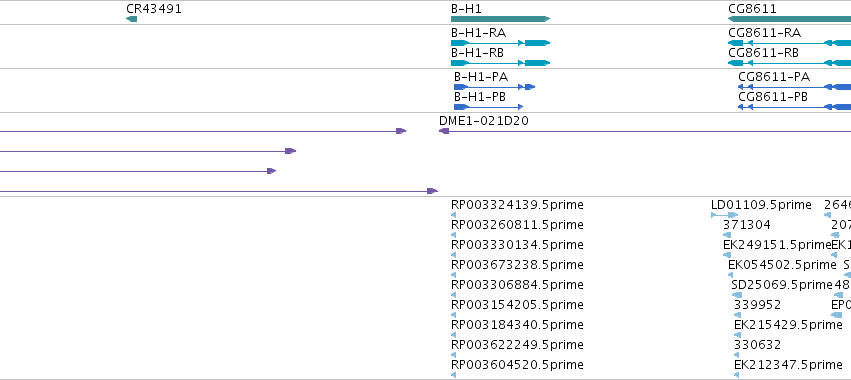Select the 371304 feature label
The height and width of the screenshot is (380, 851).
coord(746,225)
